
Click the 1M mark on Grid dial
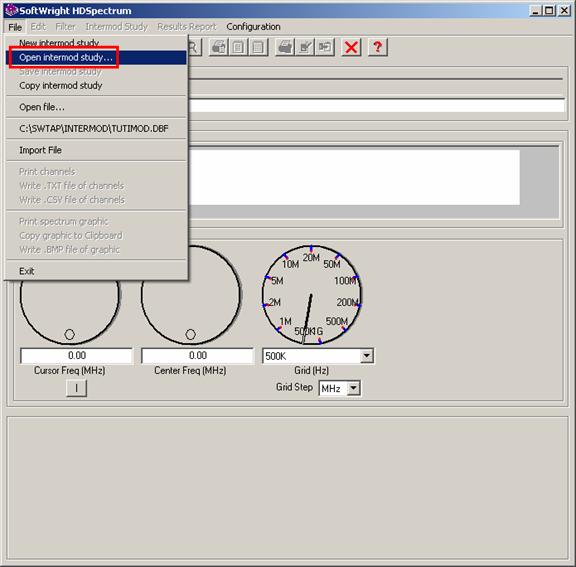(x=285, y=321)
